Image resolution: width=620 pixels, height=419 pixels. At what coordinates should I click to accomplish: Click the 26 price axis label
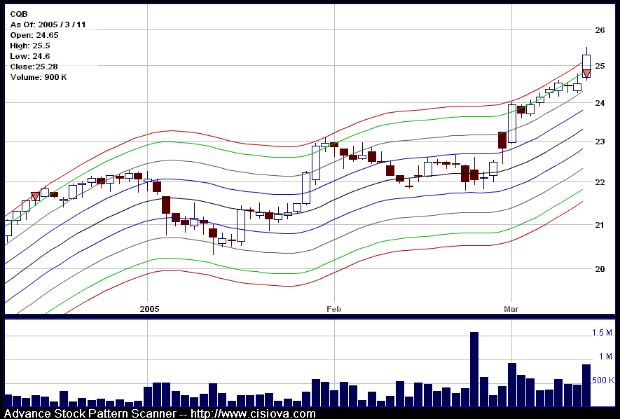[x=600, y=30]
